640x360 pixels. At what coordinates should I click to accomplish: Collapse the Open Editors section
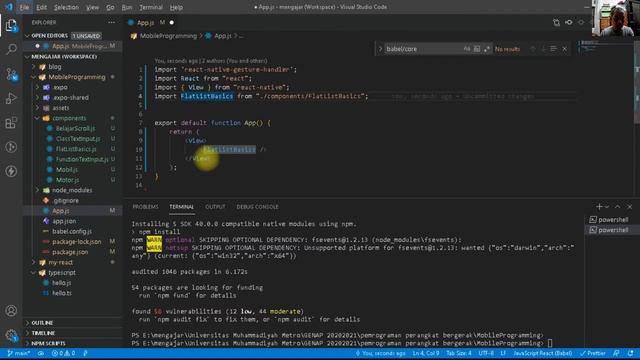pos(27,36)
